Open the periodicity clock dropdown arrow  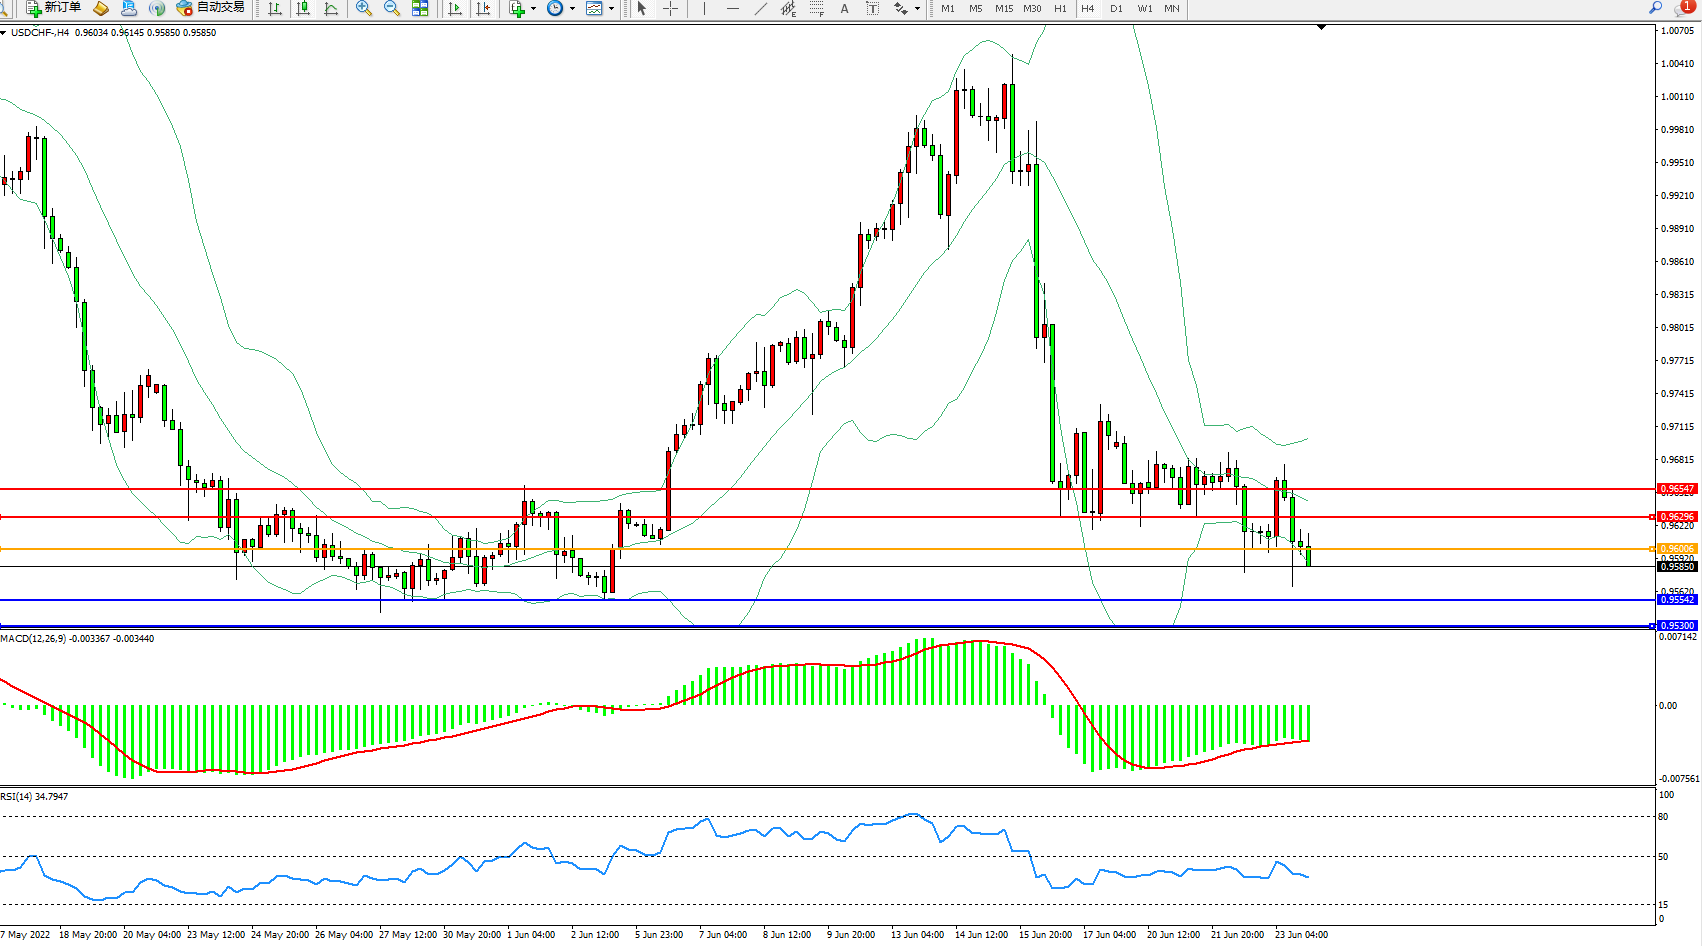[572, 8]
